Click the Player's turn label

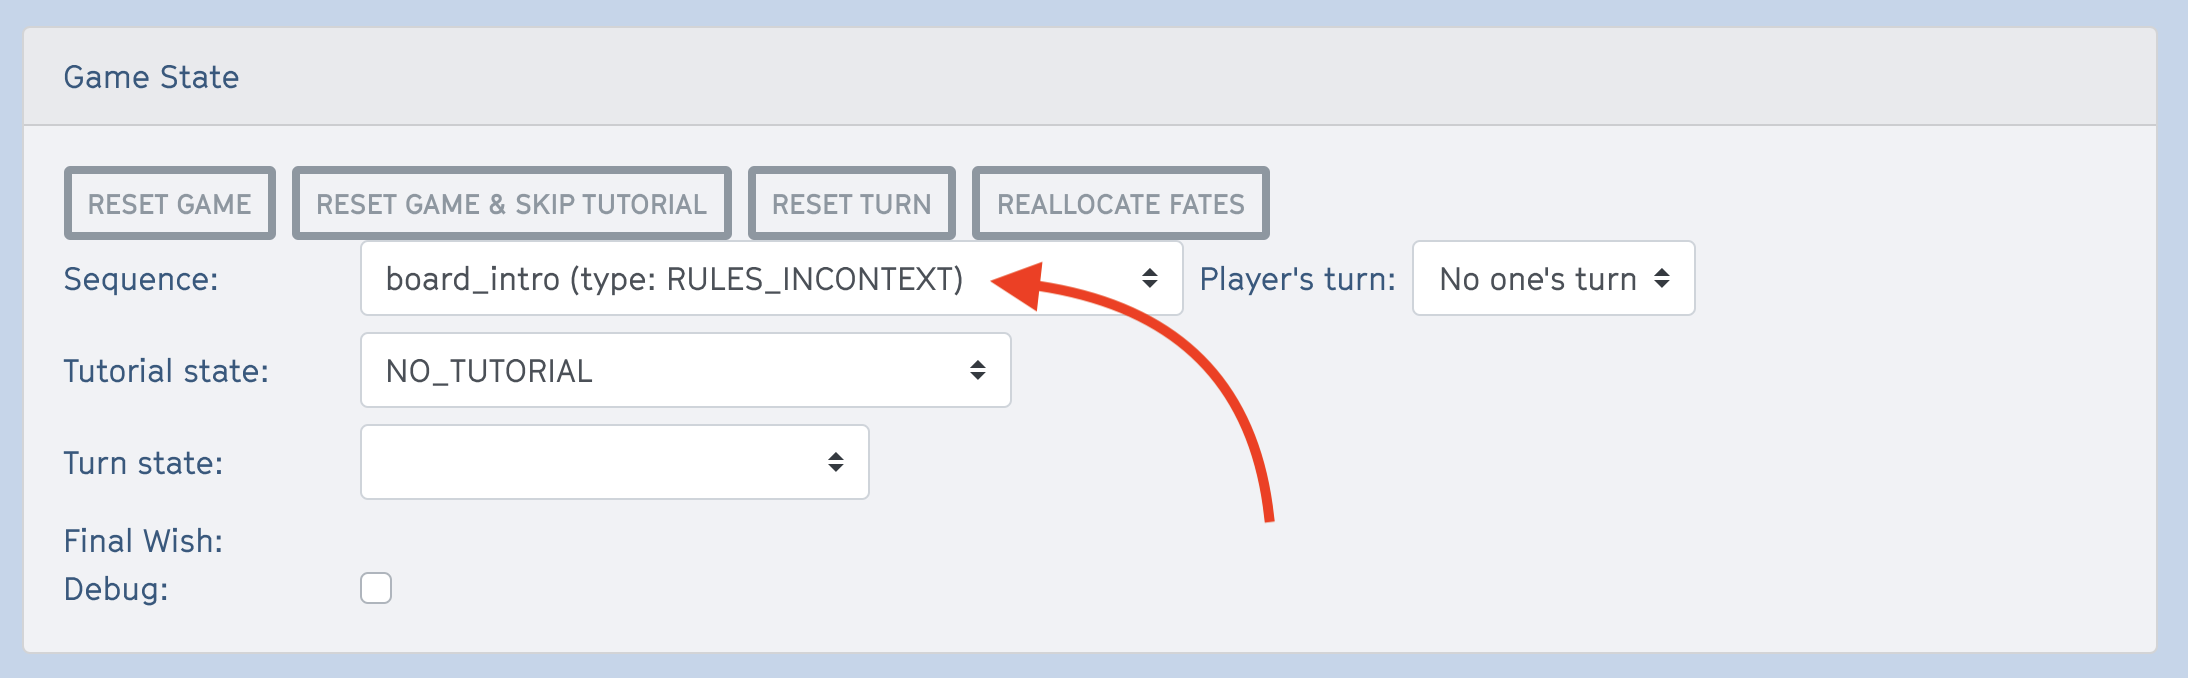coord(1298,279)
